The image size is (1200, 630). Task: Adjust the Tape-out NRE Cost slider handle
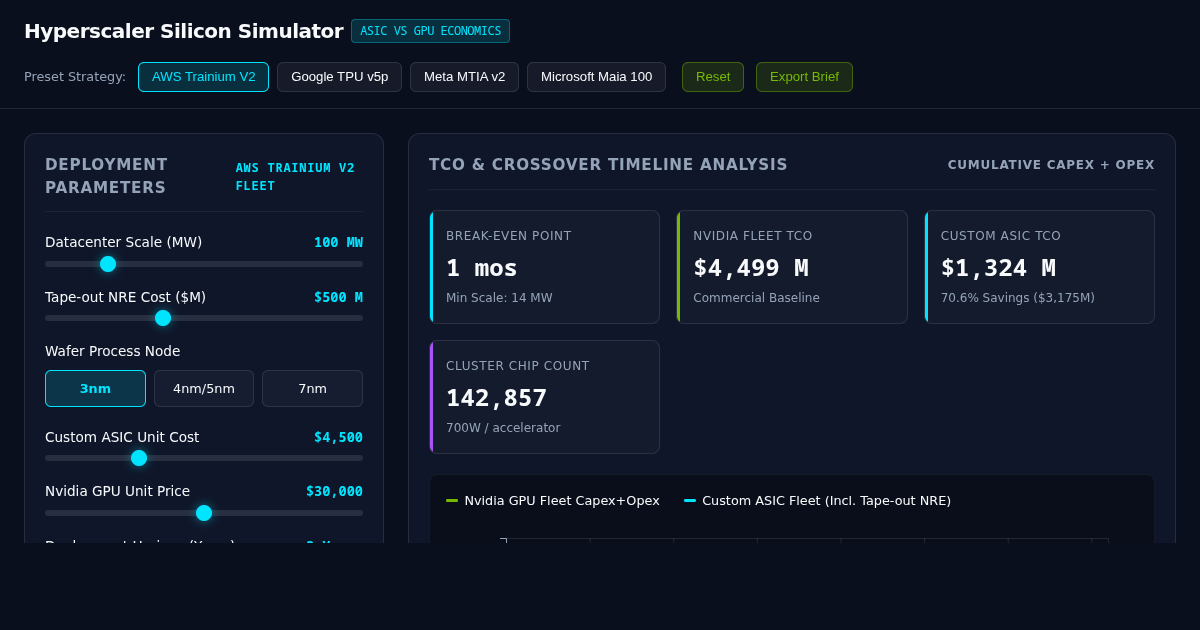pyautogui.click(x=163, y=318)
